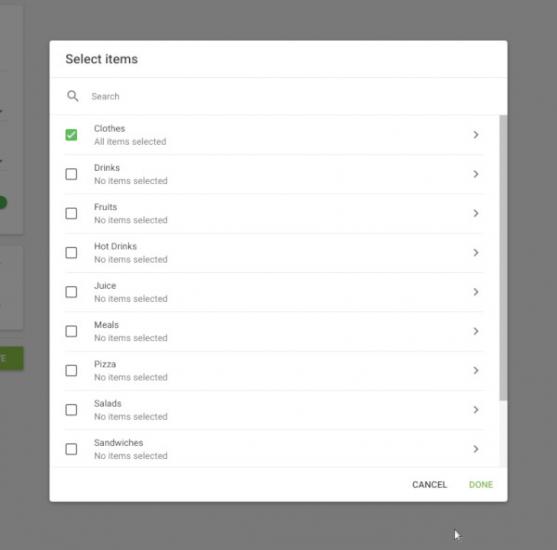Check the Meals category checkbox
The height and width of the screenshot is (550, 557).
[x=71, y=331]
